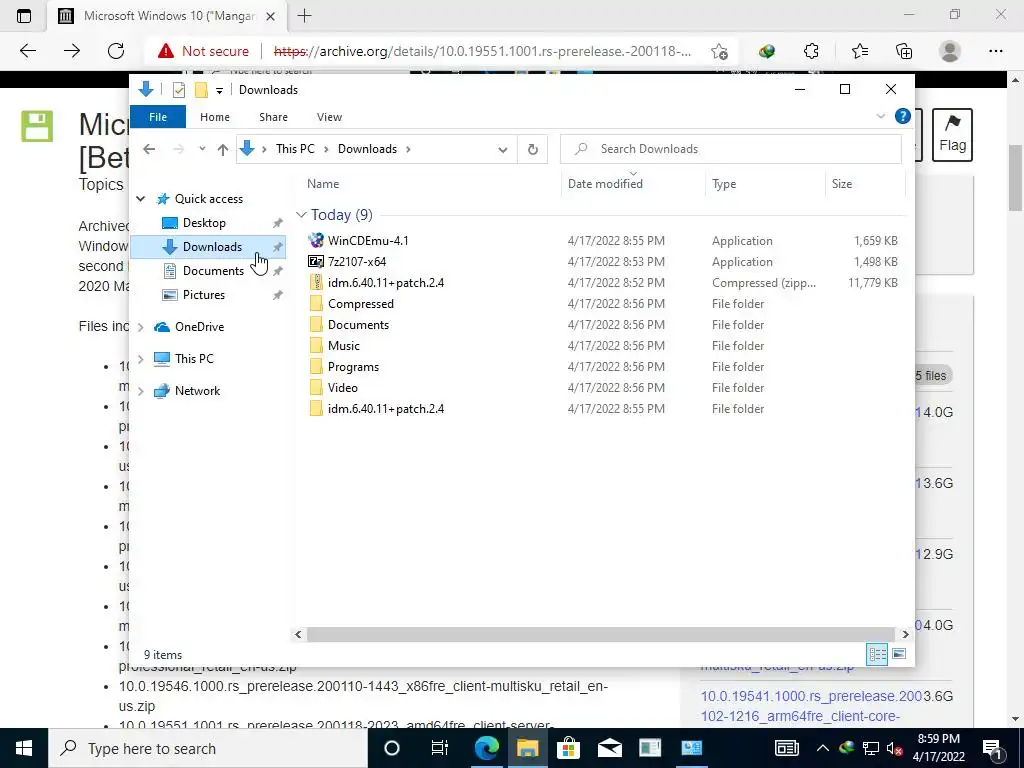The image size is (1024, 768).
Task: Collapse Quick access tree node
Action: [140, 199]
